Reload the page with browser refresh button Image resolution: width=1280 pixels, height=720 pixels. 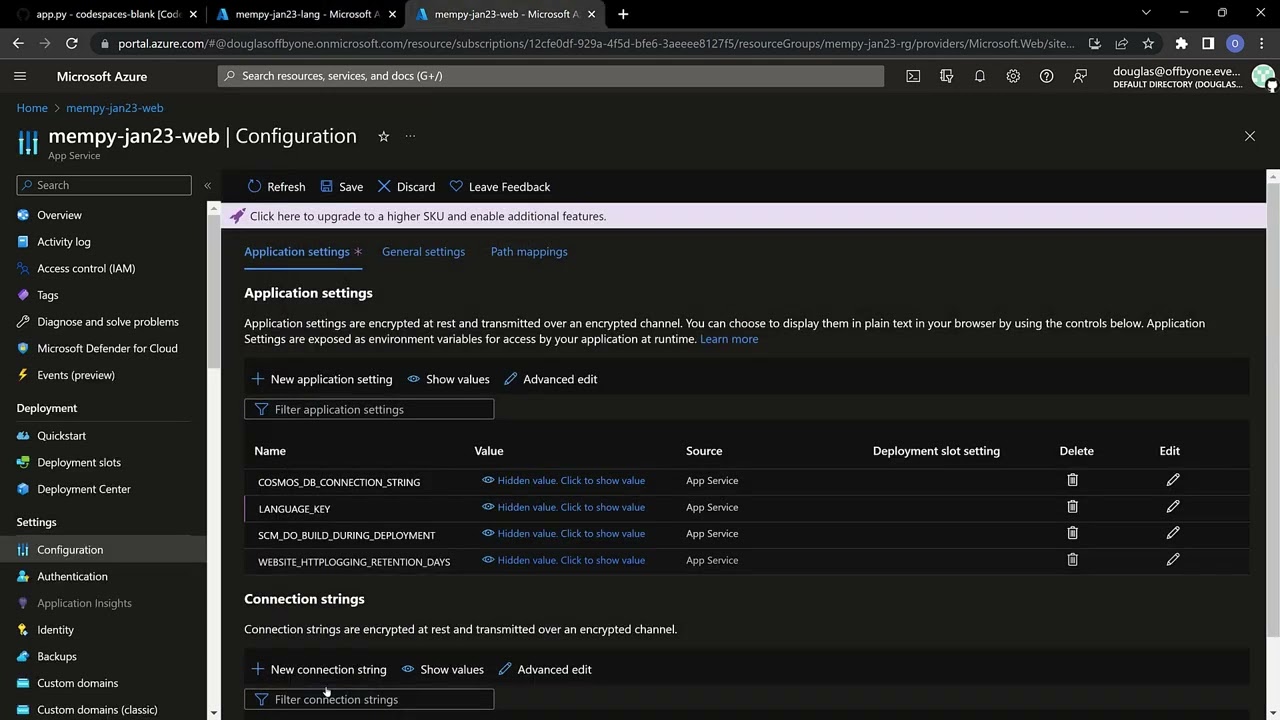click(x=72, y=44)
